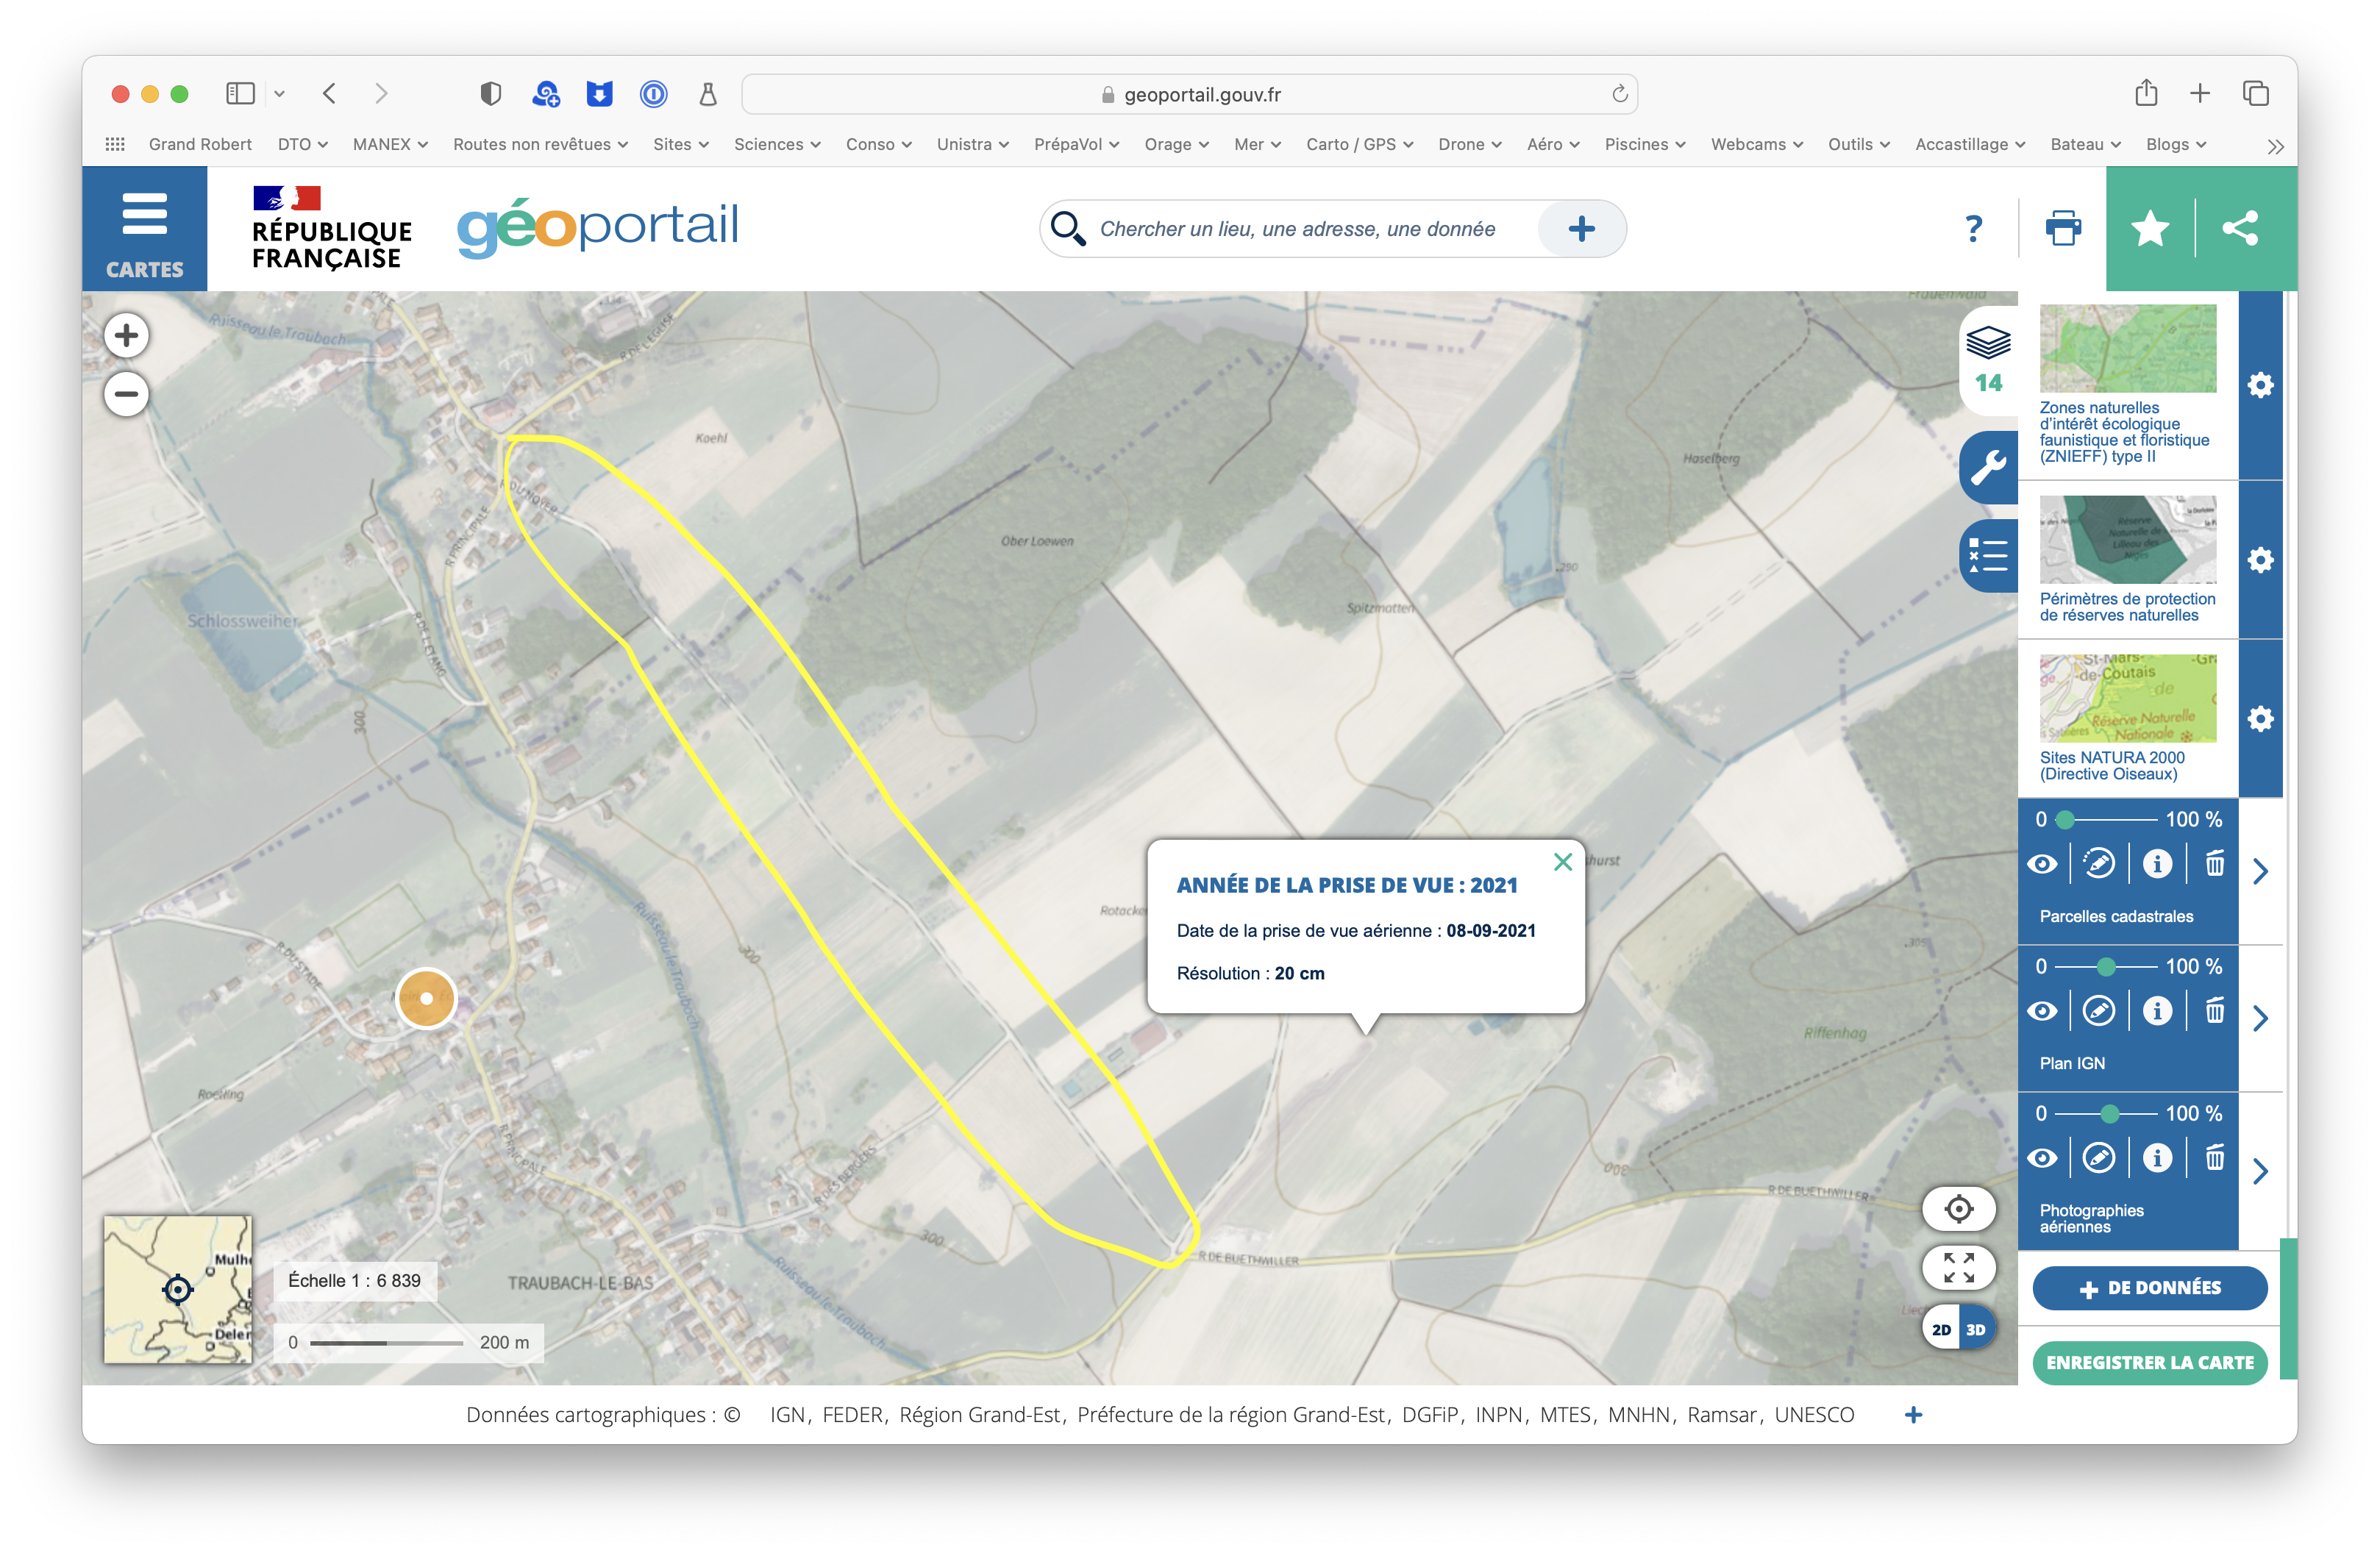The width and height of the screenshot is (2380, 1553).
Task: Expand the map data attributions plus
Action: 1913,1414
